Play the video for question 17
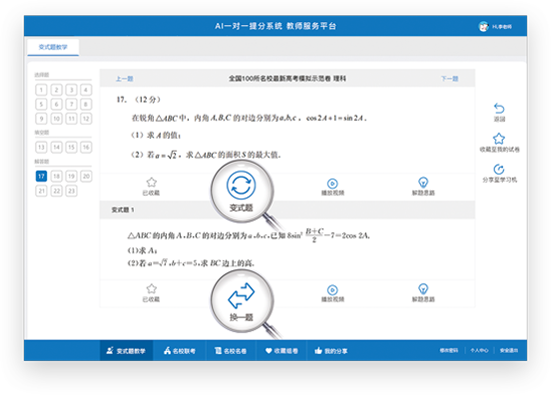This screenshot has width=551, height=395. 332,183
